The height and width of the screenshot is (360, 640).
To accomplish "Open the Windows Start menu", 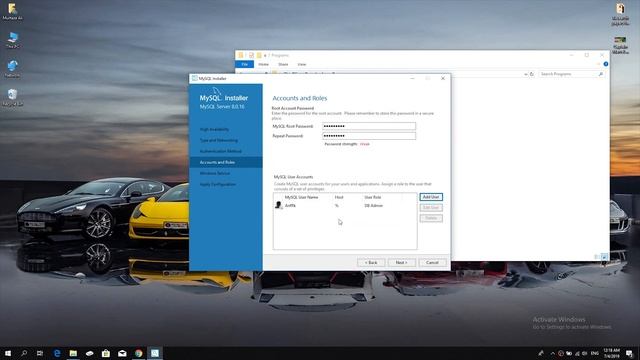I will coord(8,353).
